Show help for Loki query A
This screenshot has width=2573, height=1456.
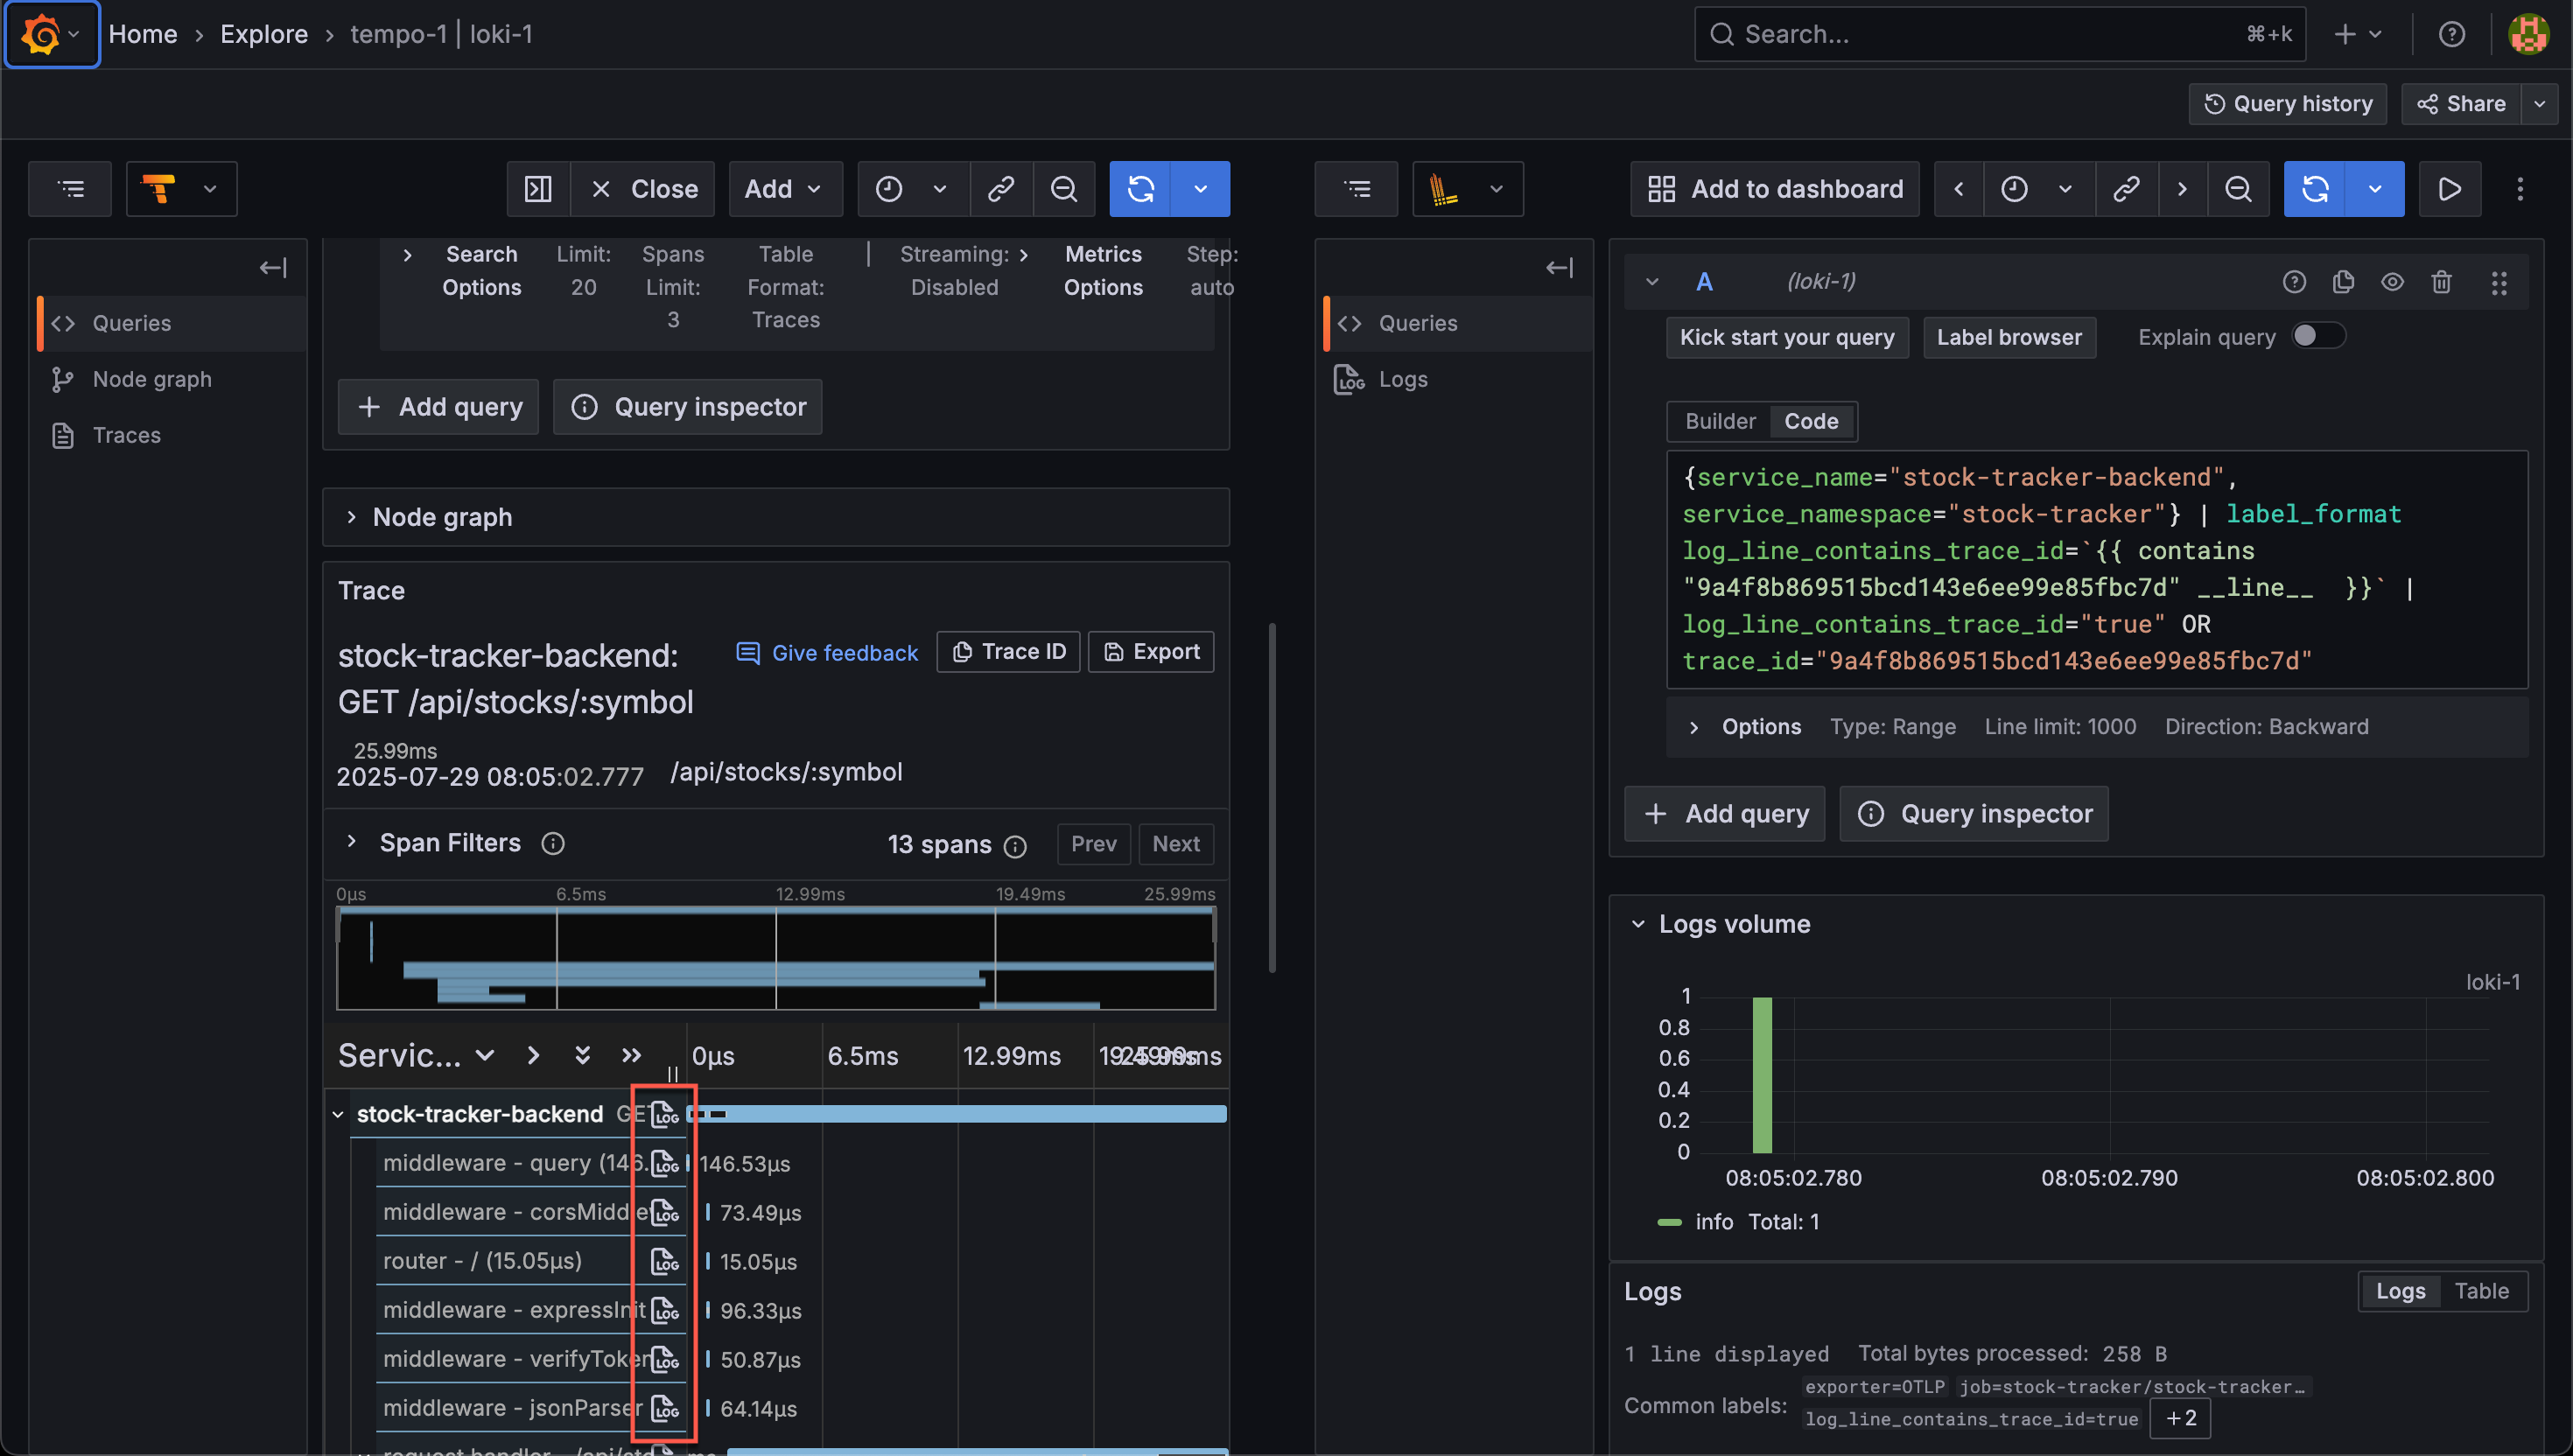tap(2294, 282)
